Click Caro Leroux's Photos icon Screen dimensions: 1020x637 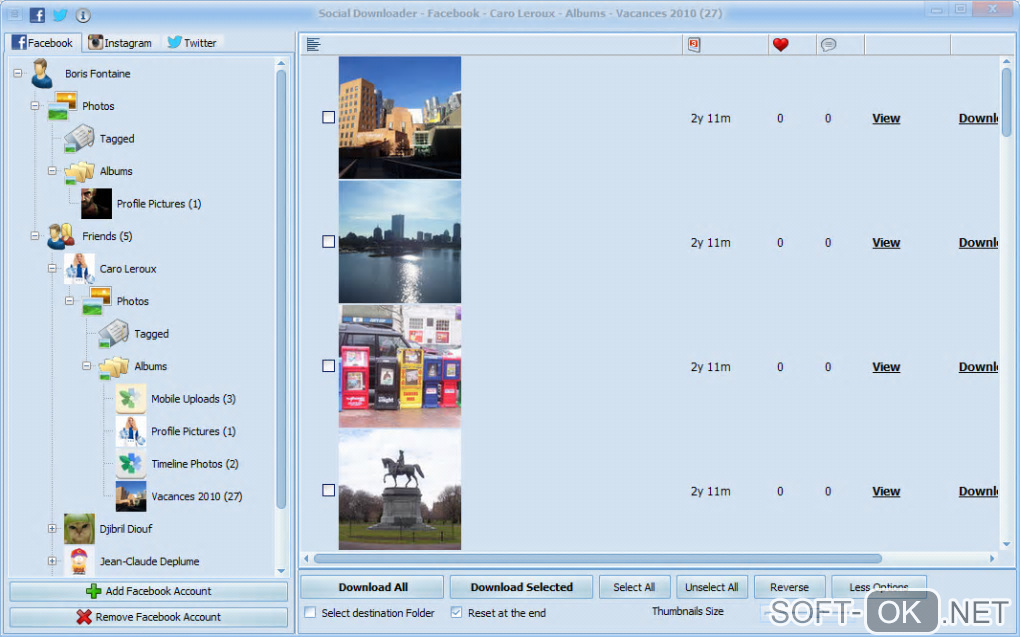[97, 301]
